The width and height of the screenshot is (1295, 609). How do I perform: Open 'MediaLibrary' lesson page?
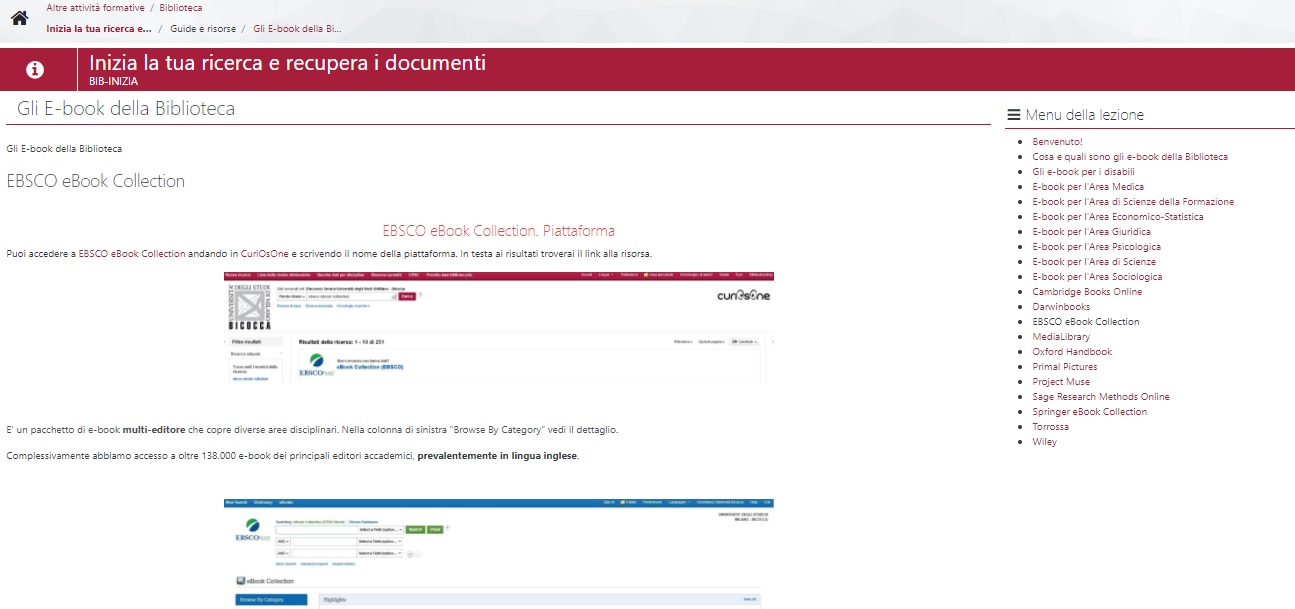(1060, 337)
